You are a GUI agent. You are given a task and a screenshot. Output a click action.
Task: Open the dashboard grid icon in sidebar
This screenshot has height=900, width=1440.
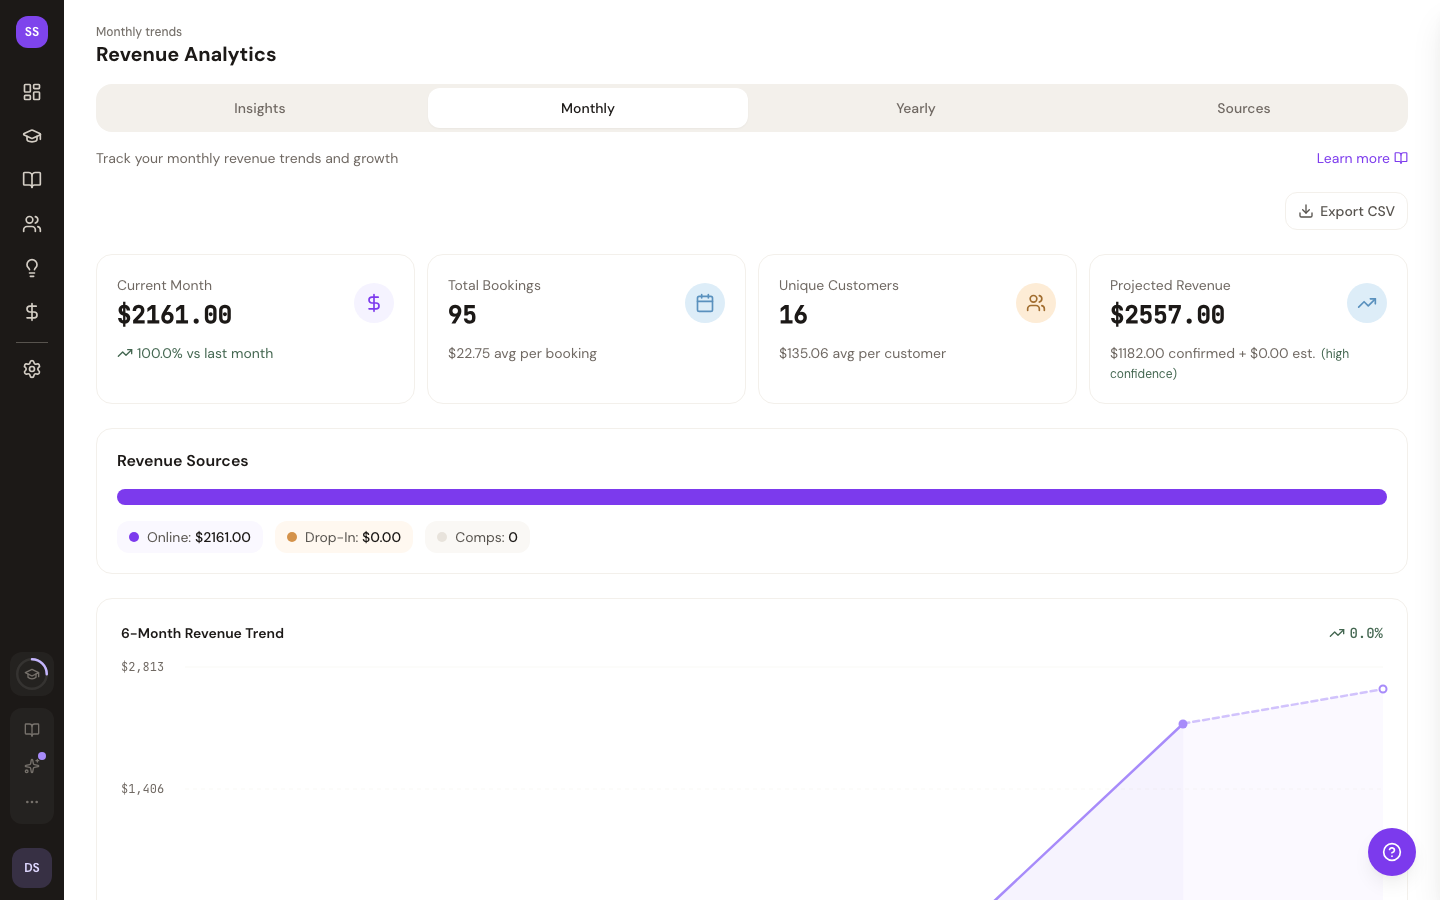click(x=32, y=92)
